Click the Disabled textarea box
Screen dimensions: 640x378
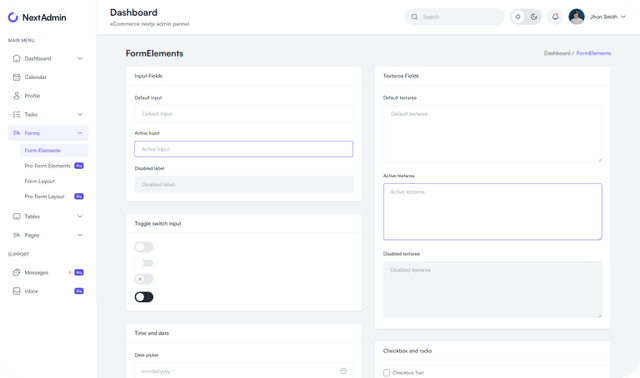pos(493,289)
